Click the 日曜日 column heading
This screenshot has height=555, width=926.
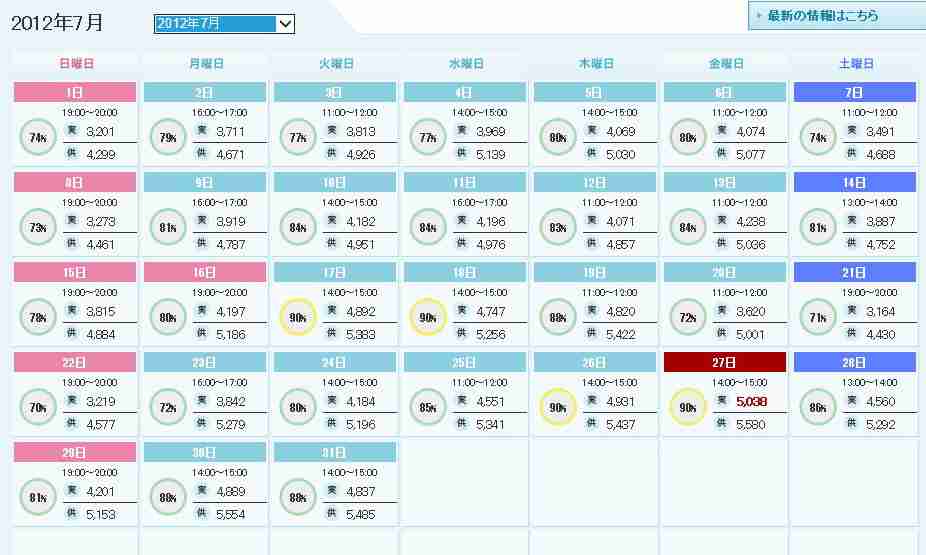(76, 63)
